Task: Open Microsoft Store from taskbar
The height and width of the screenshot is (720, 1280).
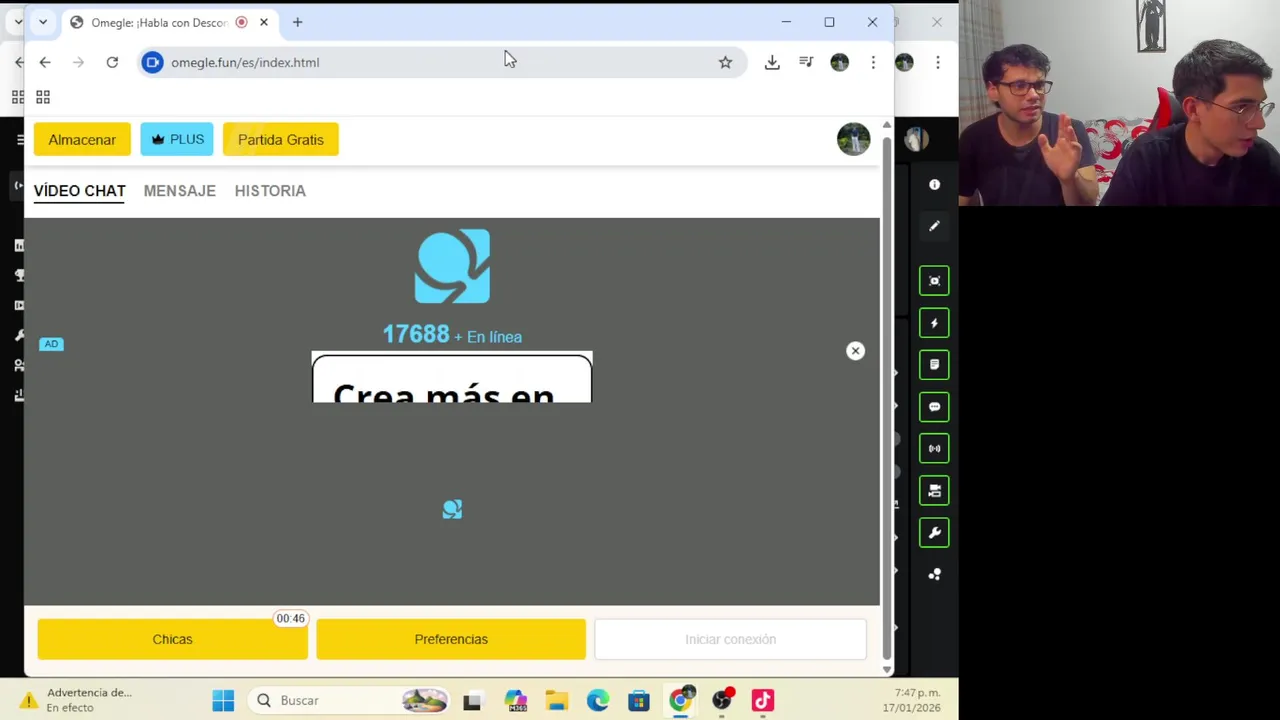Action: (639, 700)
